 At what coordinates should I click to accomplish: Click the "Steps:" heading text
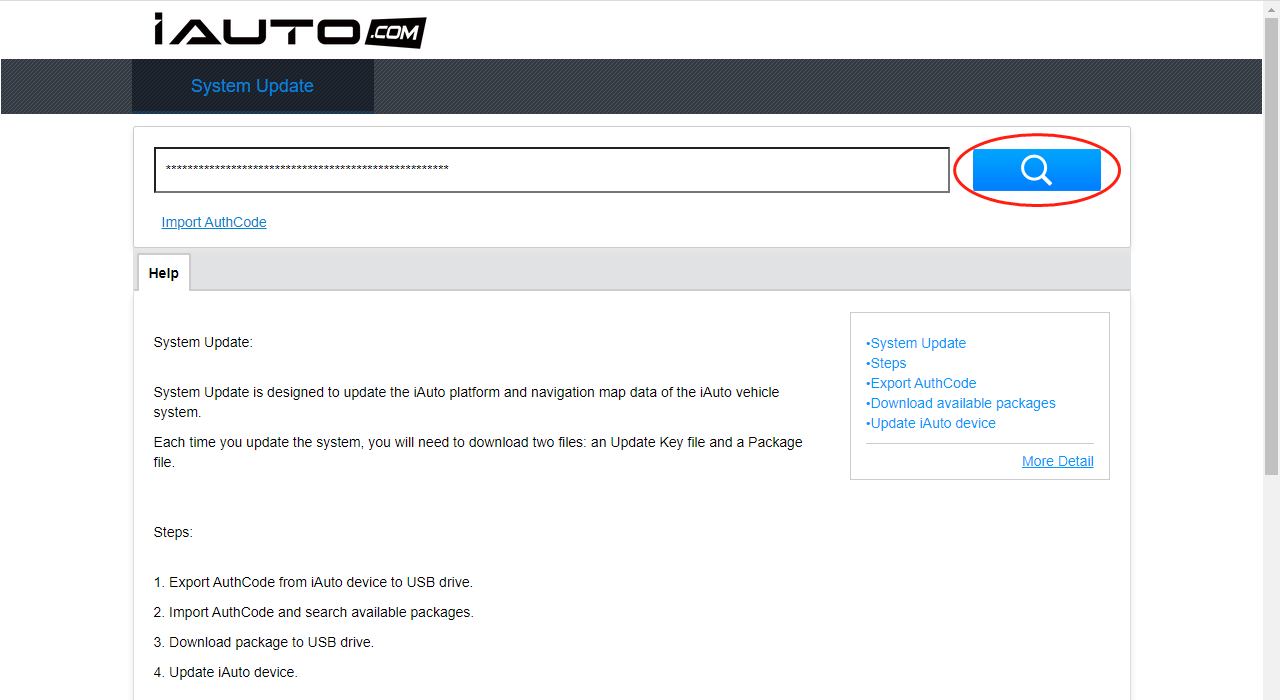(173, 532)
